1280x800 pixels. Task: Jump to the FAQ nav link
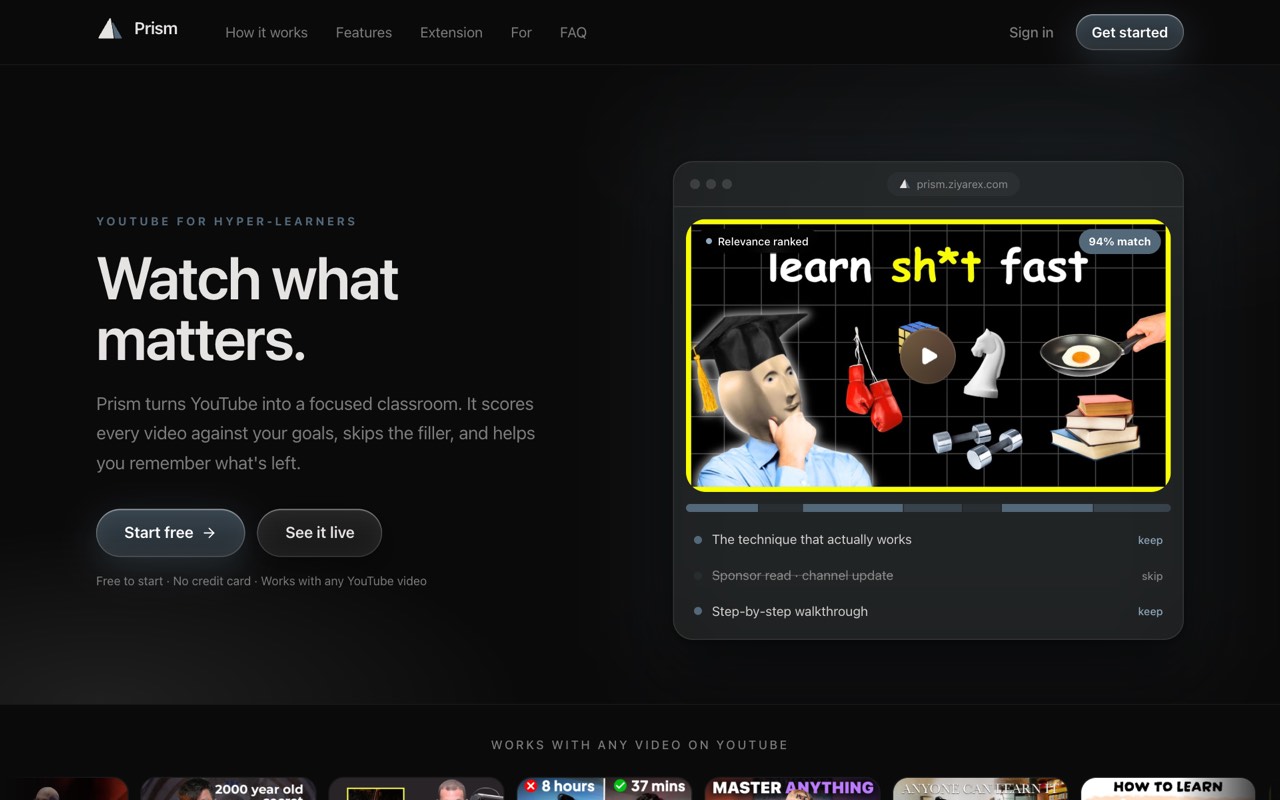point(573,32)
